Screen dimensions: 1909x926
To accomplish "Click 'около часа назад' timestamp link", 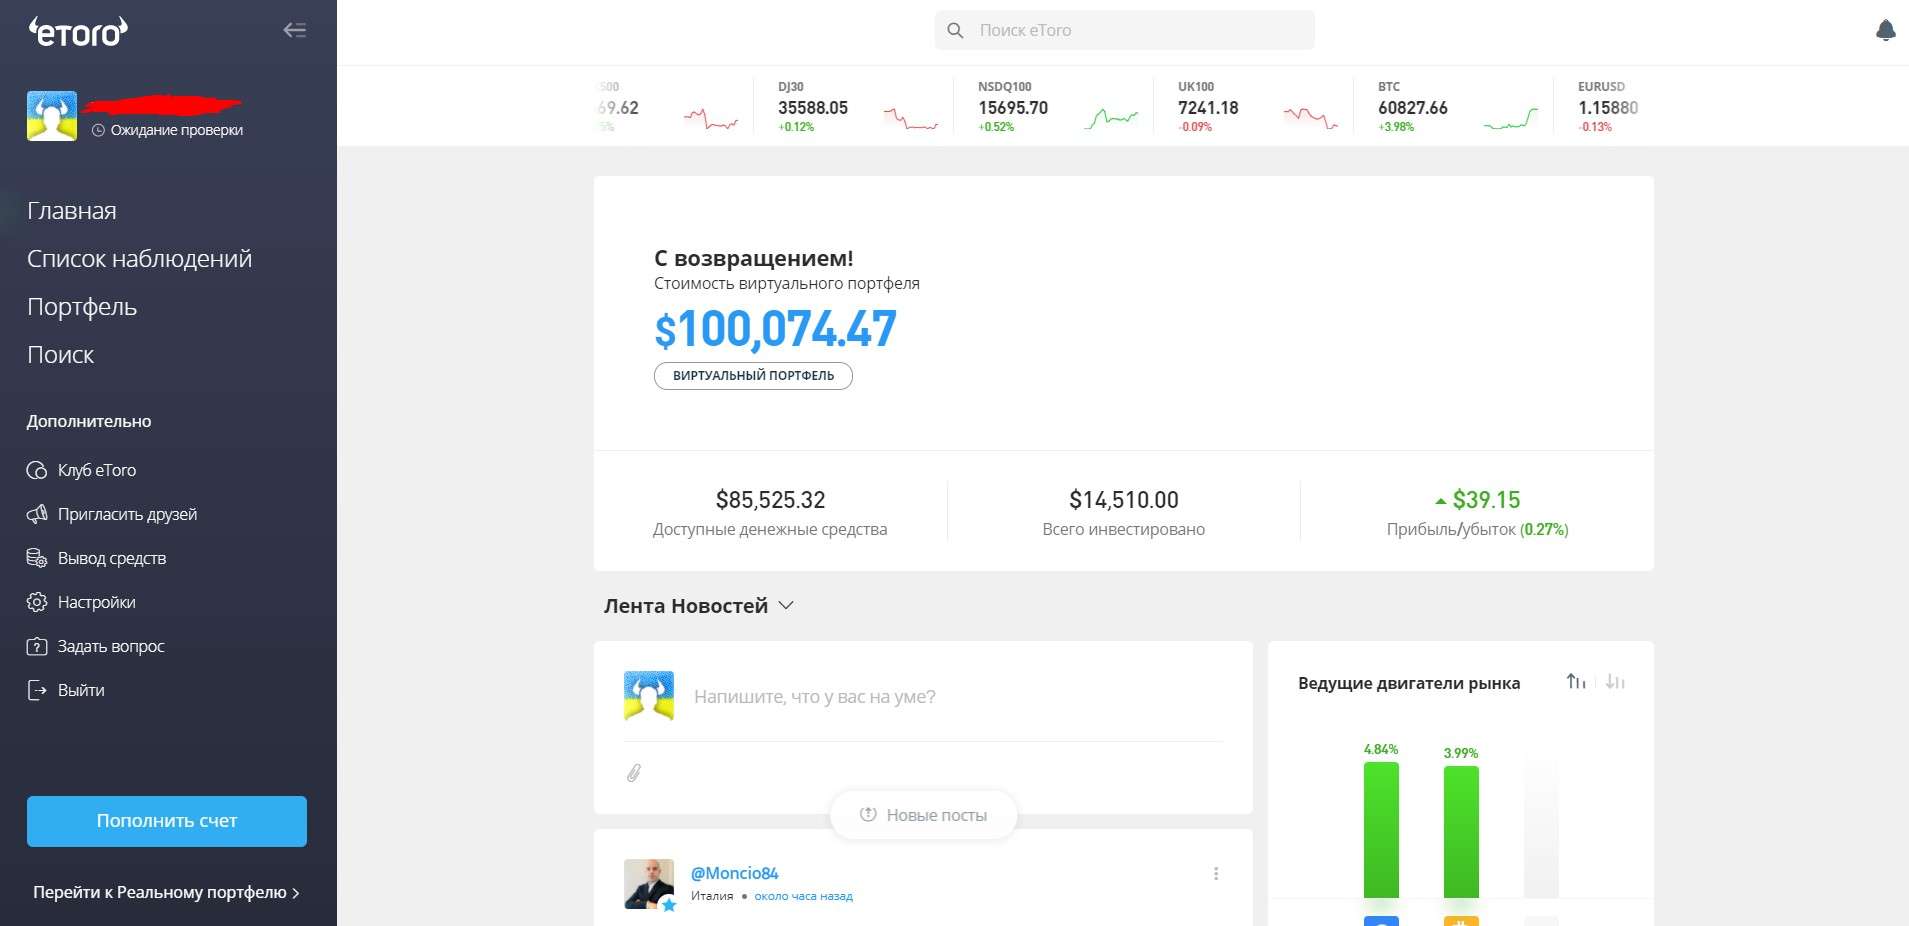I will [x=803, y=896].
